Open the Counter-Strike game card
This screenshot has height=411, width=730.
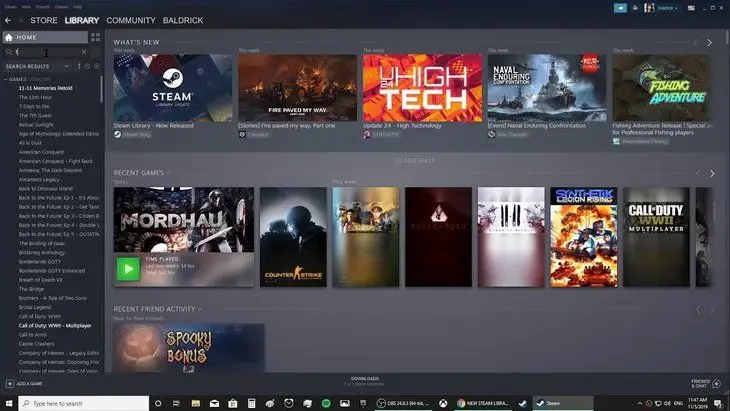[293, 237]
